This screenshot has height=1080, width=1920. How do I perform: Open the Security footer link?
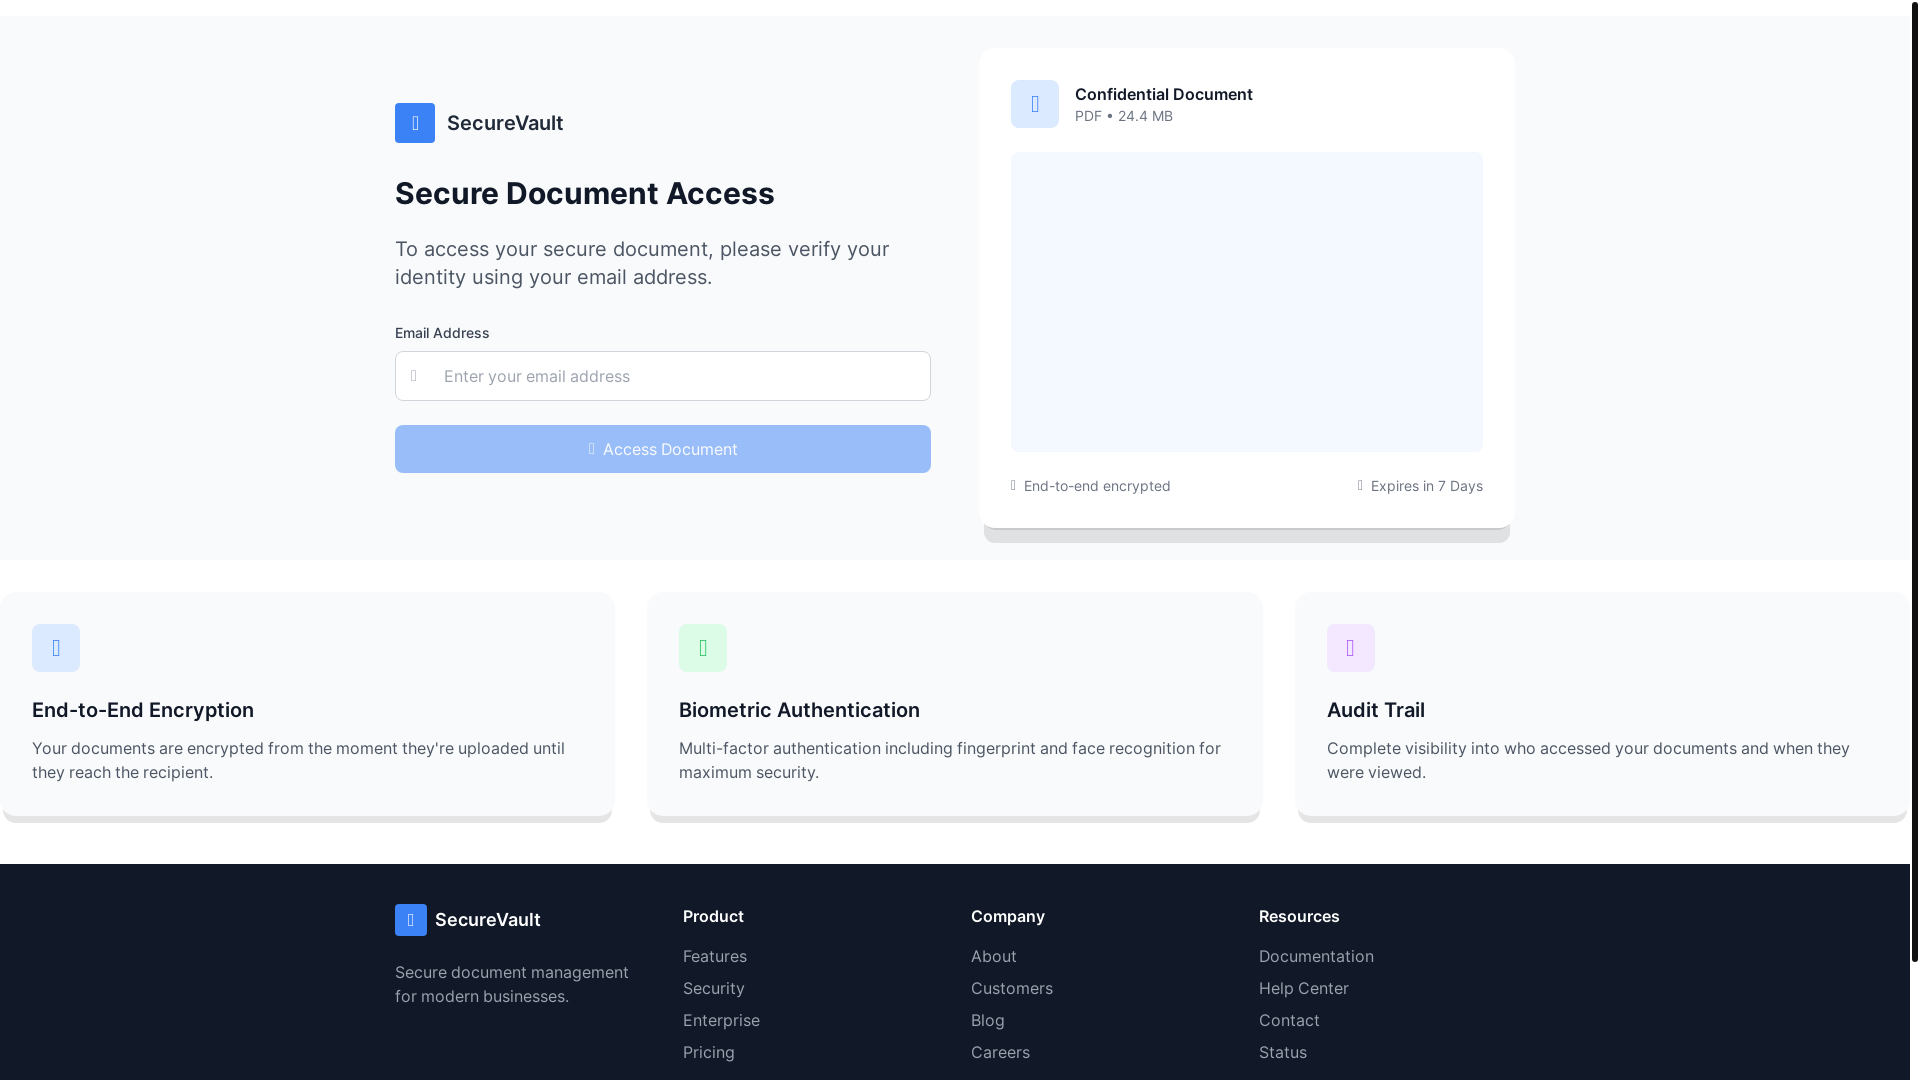(714, 988)
